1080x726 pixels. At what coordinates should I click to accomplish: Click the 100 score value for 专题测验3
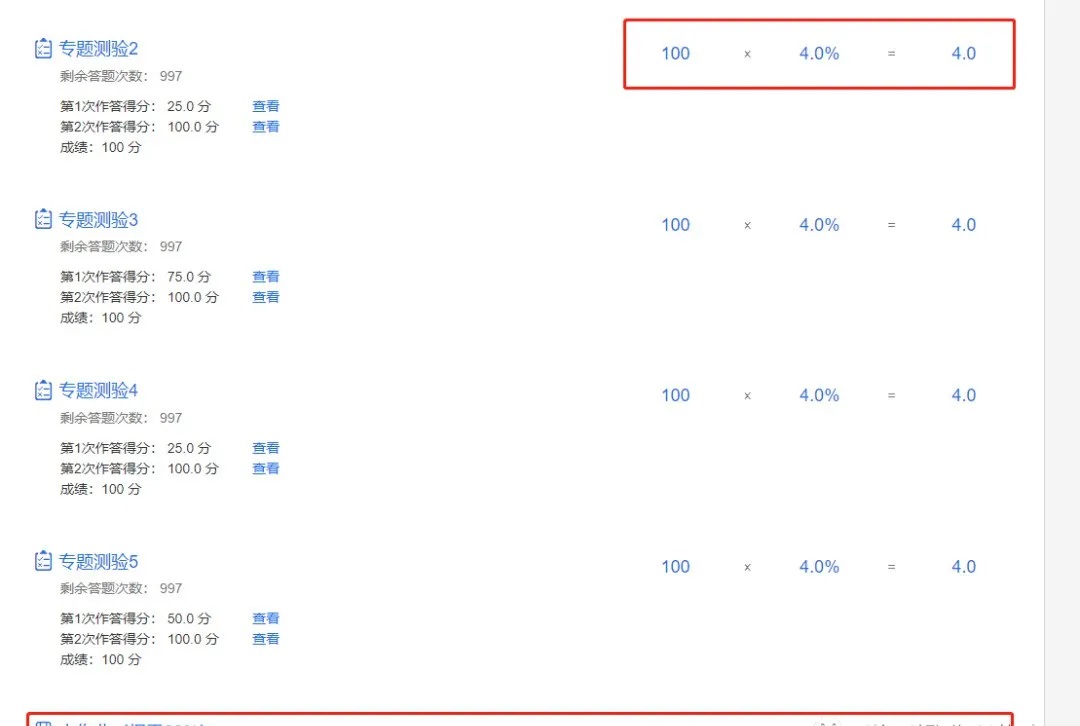pos(676,225)
